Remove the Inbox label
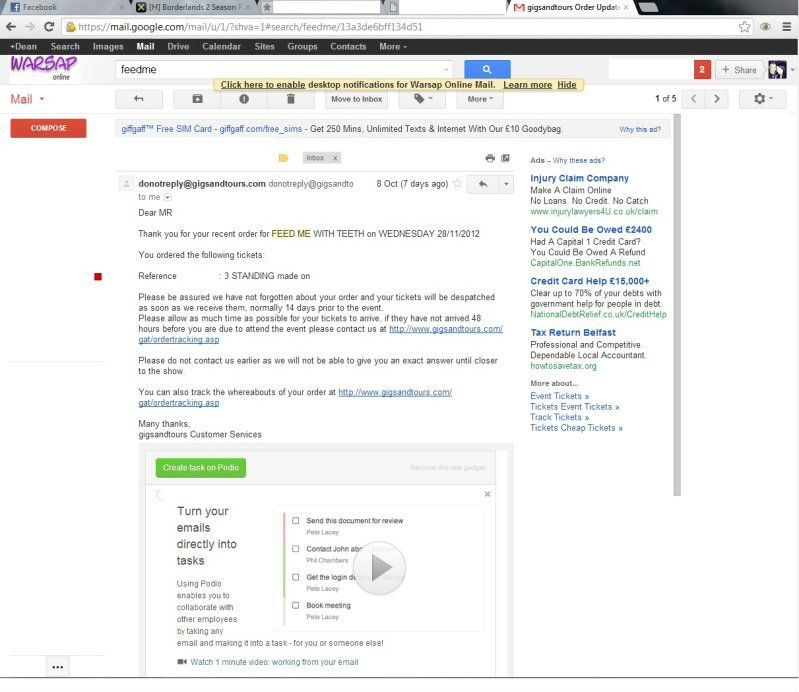799x692 pixels. coord(335,158)
